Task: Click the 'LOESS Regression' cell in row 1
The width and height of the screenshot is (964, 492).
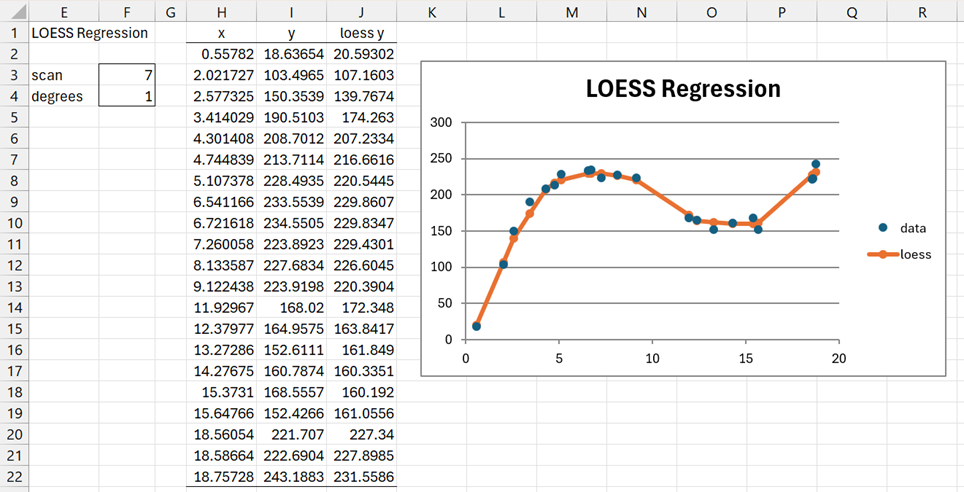Action: point(89,33)
